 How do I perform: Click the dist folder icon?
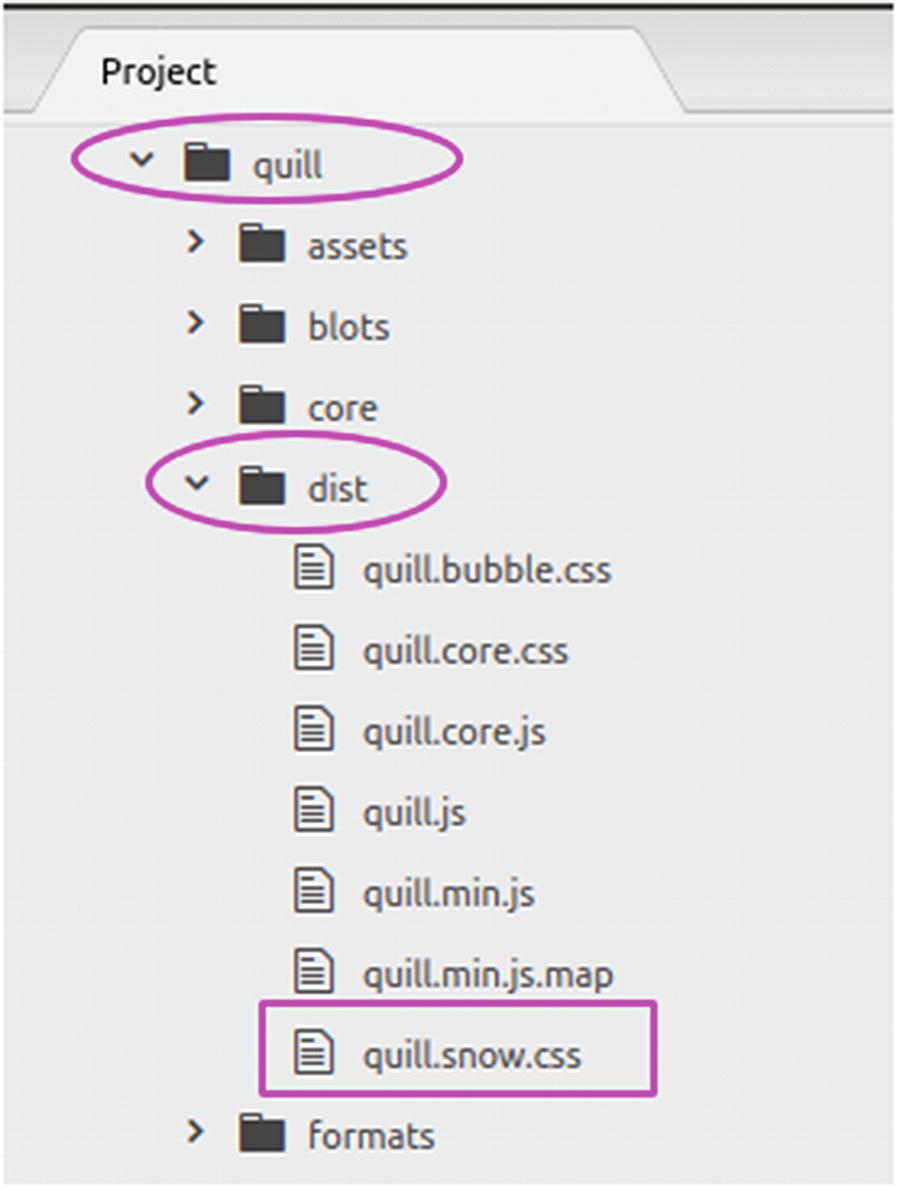(x=263, y=488)
